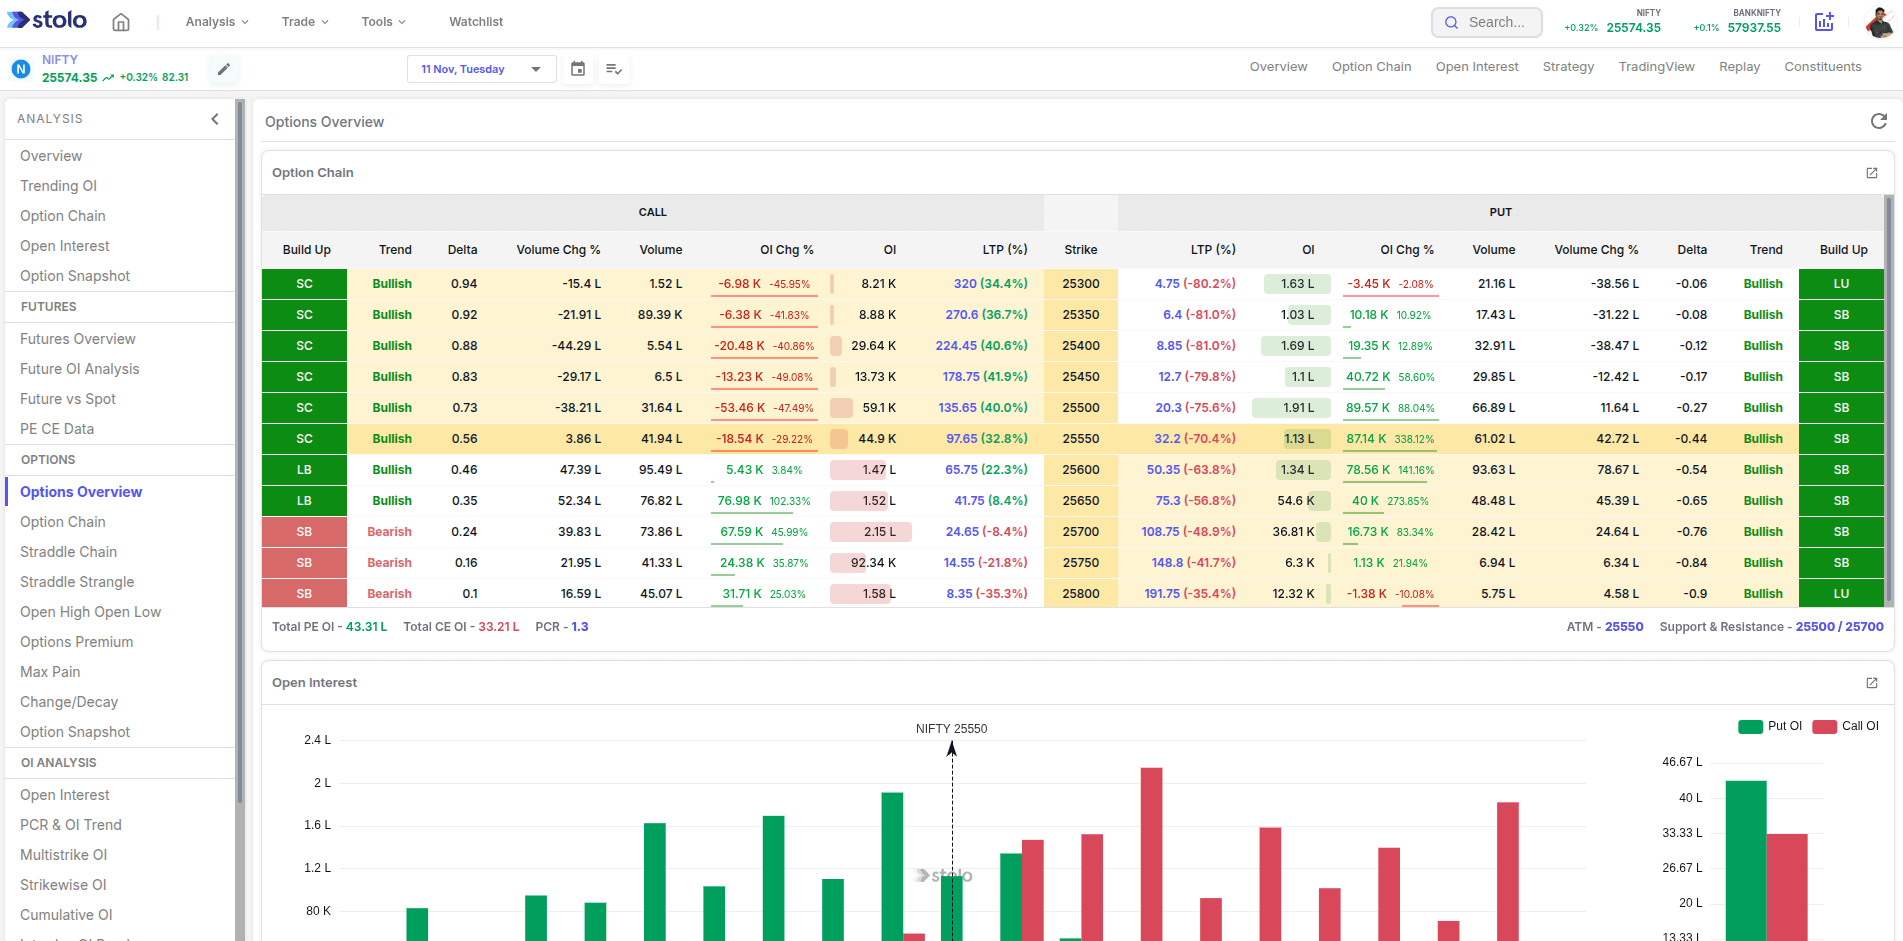Expand the Trade dropdown menu
The height and width of the screenshot is (941, 1903).
(304, 21)
